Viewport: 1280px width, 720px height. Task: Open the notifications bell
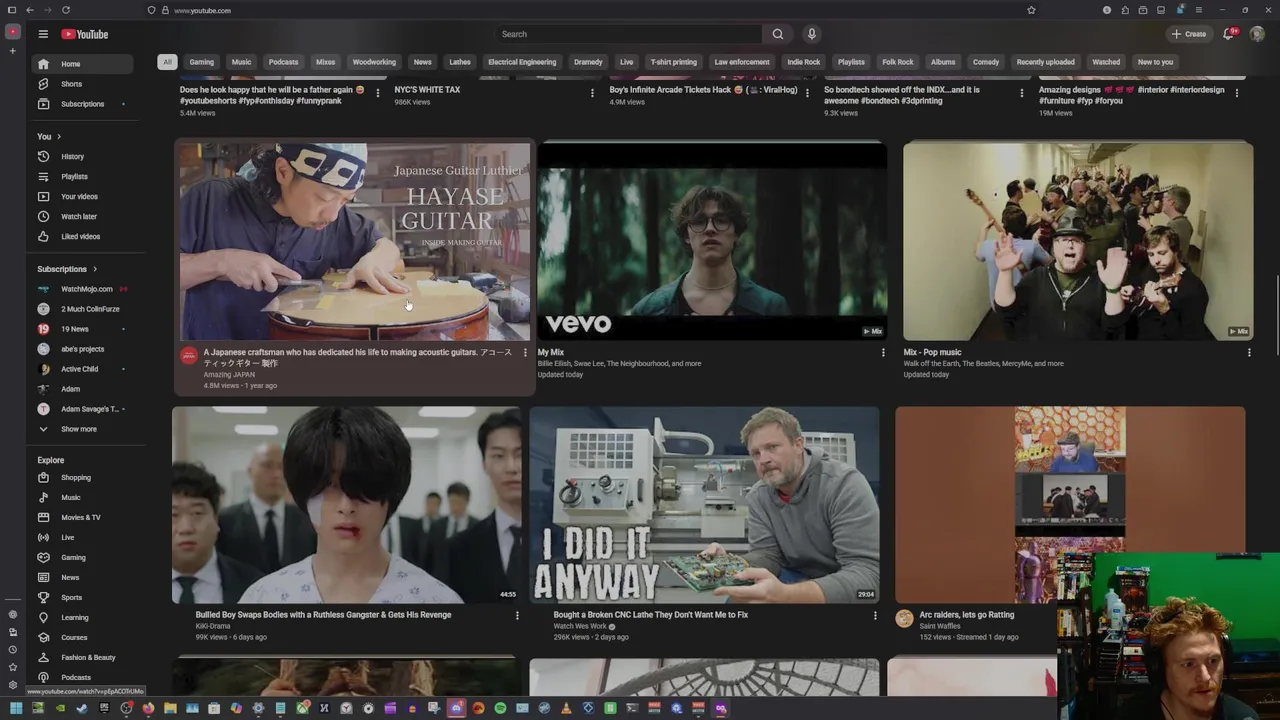click(1229, 34)
